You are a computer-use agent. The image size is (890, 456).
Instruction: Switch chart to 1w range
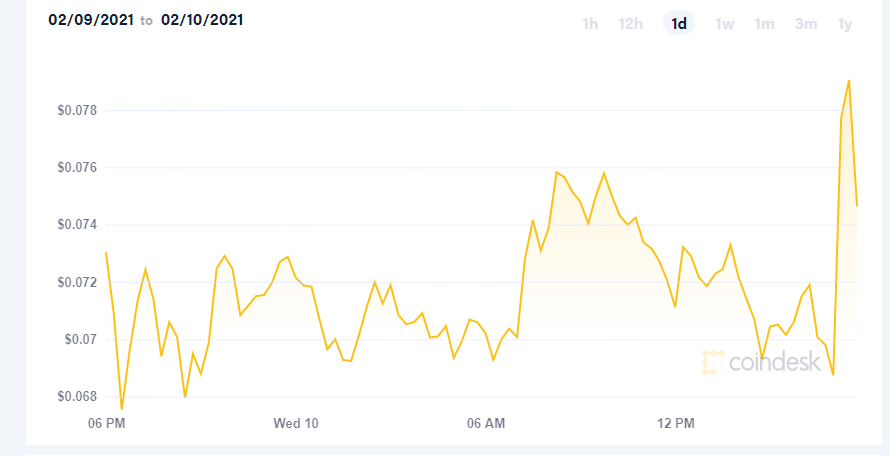[x=724, y=24]
